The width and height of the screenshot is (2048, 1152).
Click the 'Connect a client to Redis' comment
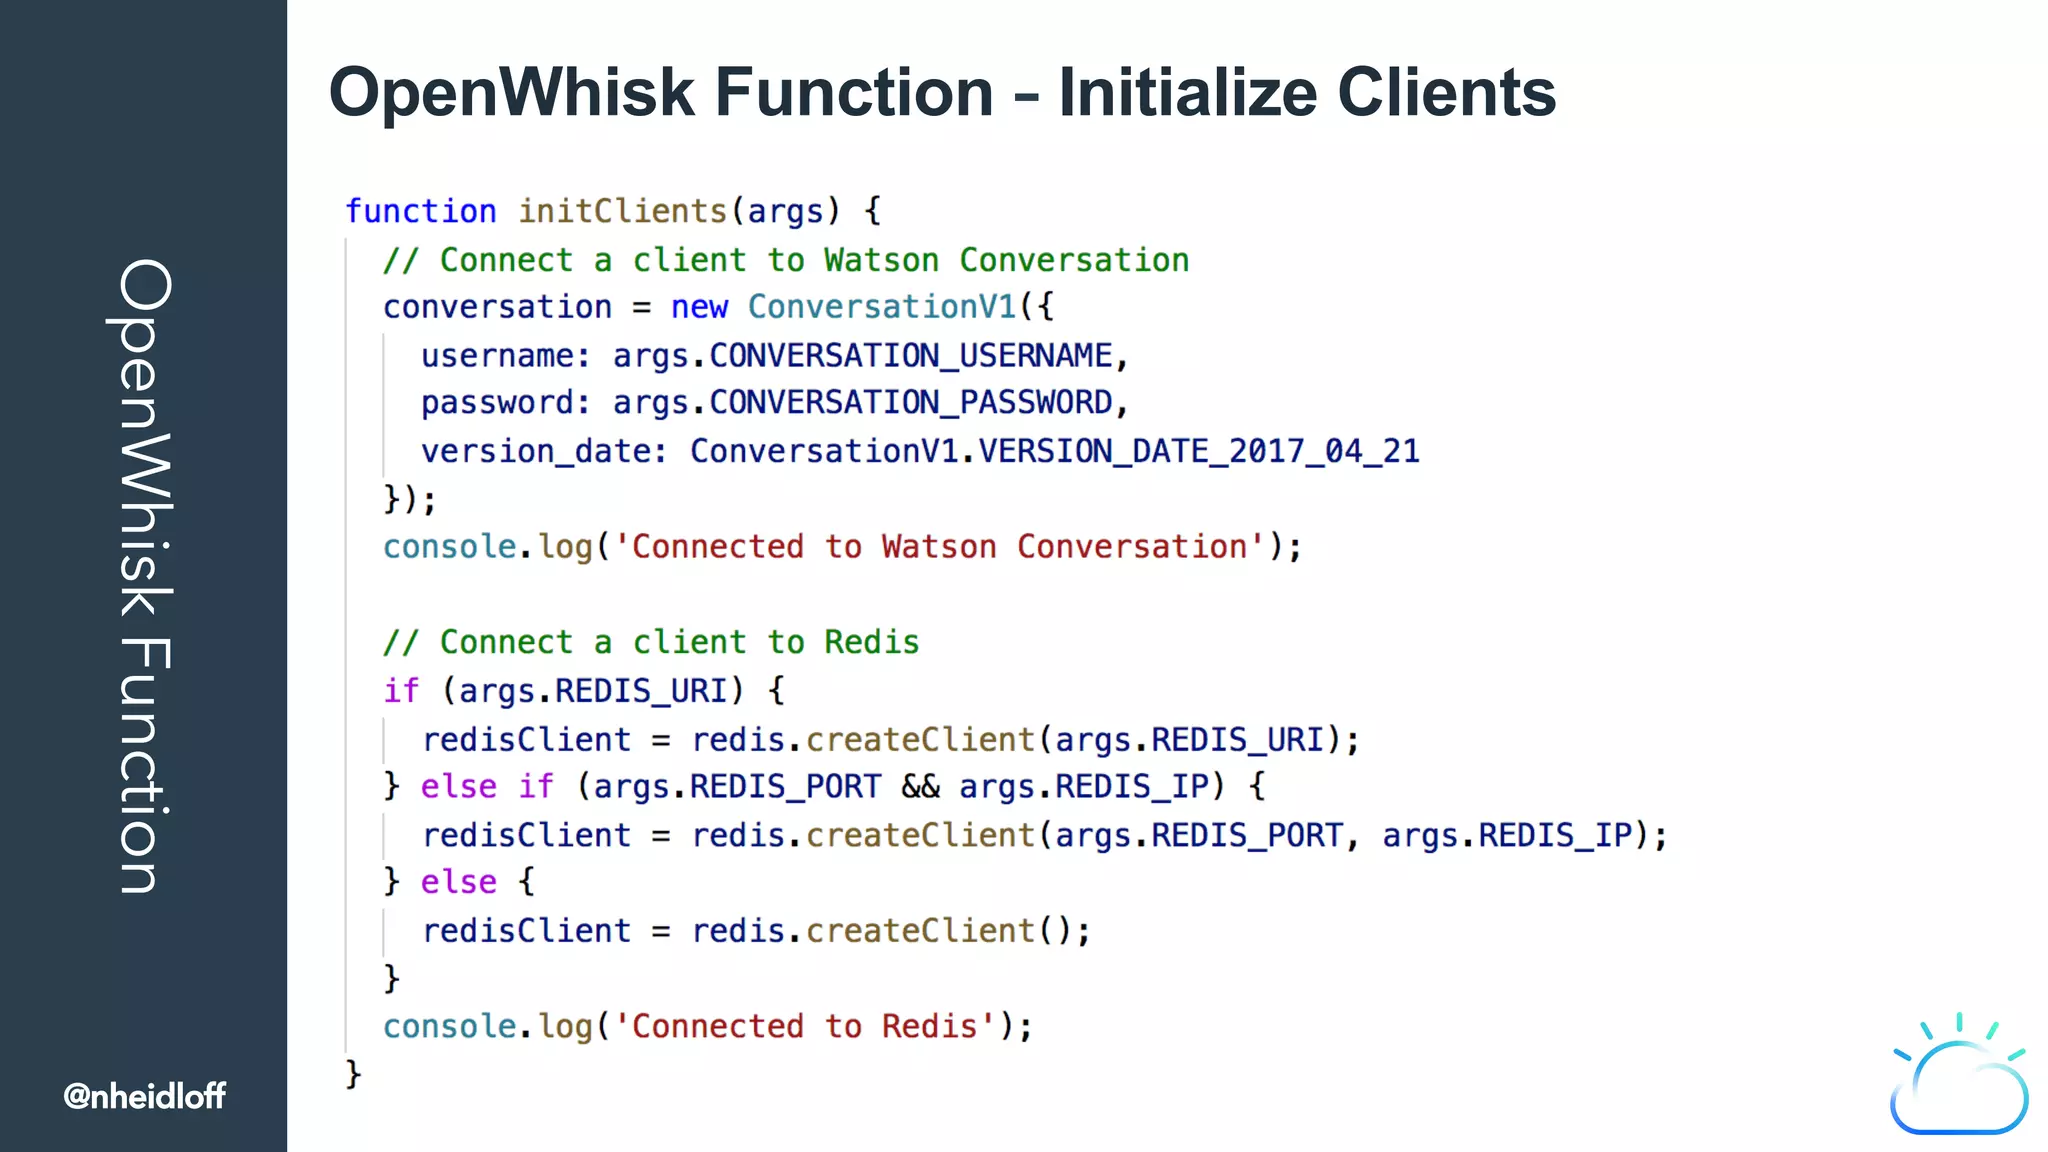(x=651, y=642)
